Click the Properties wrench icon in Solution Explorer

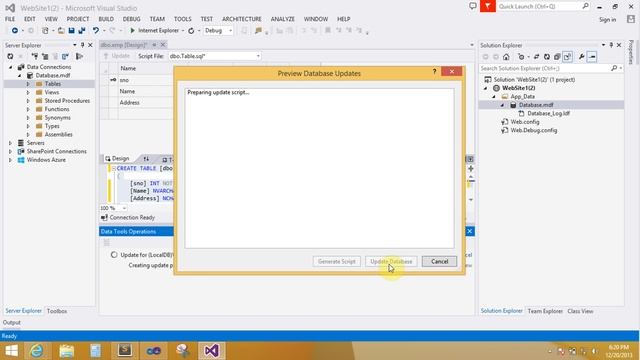click(582, 57)
